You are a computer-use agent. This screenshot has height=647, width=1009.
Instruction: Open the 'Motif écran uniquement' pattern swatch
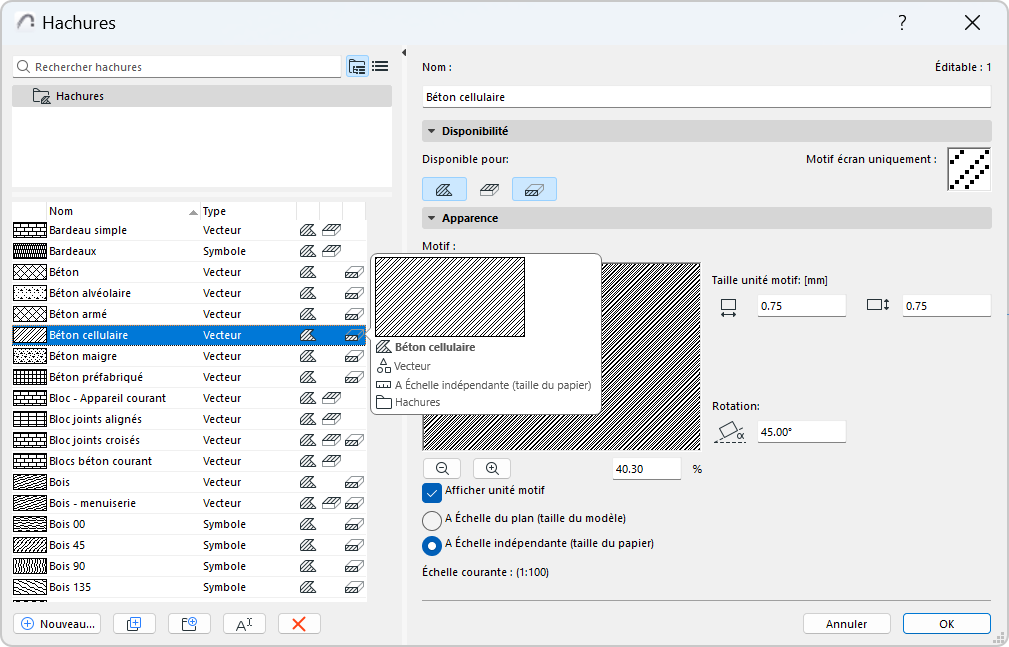pyautogui.click(x=968, y=169)
